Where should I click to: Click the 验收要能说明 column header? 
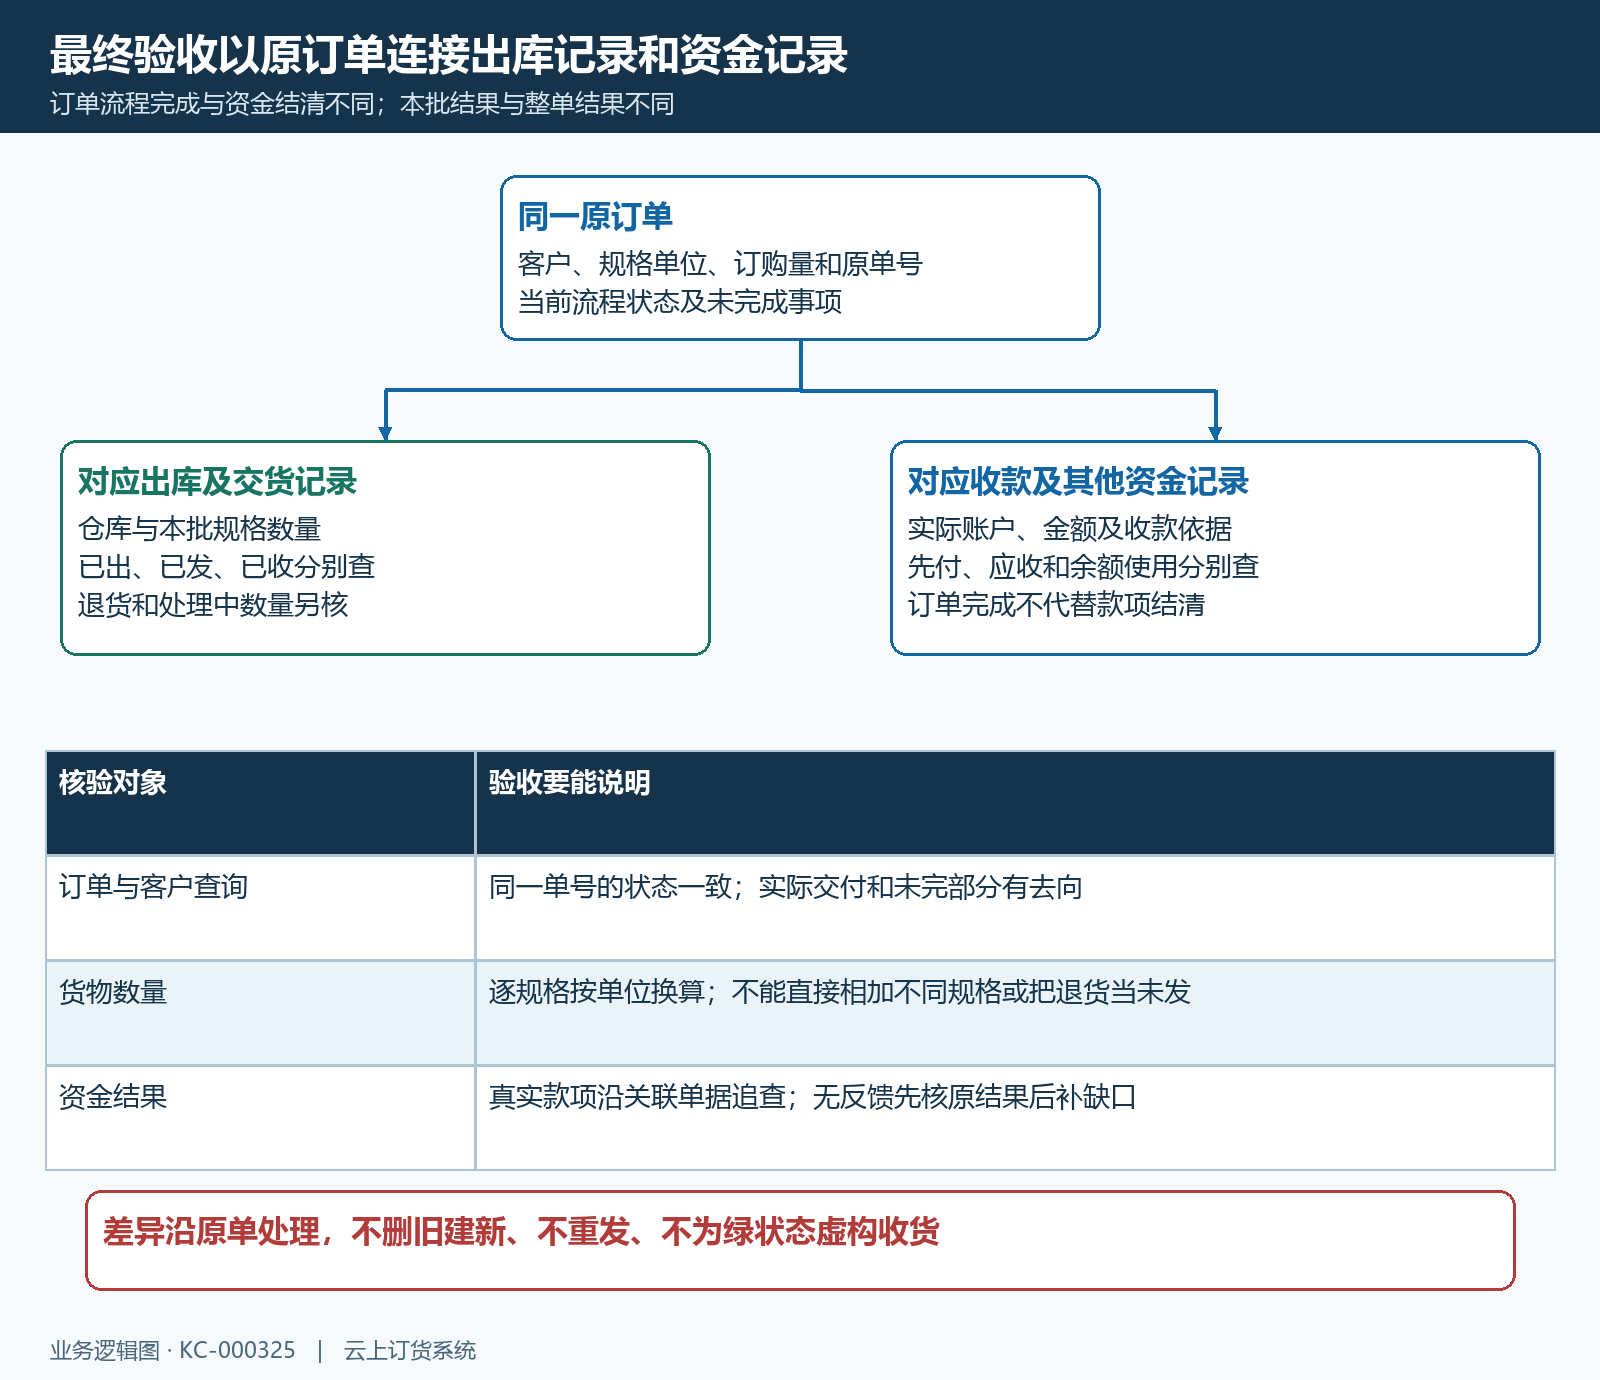(x=1015, y=803)
